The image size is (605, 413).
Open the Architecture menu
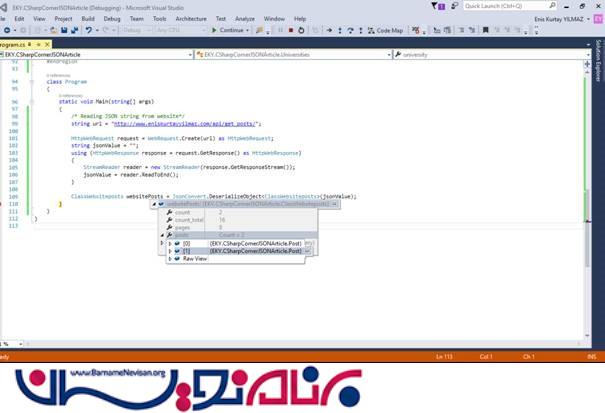[191, 18]
